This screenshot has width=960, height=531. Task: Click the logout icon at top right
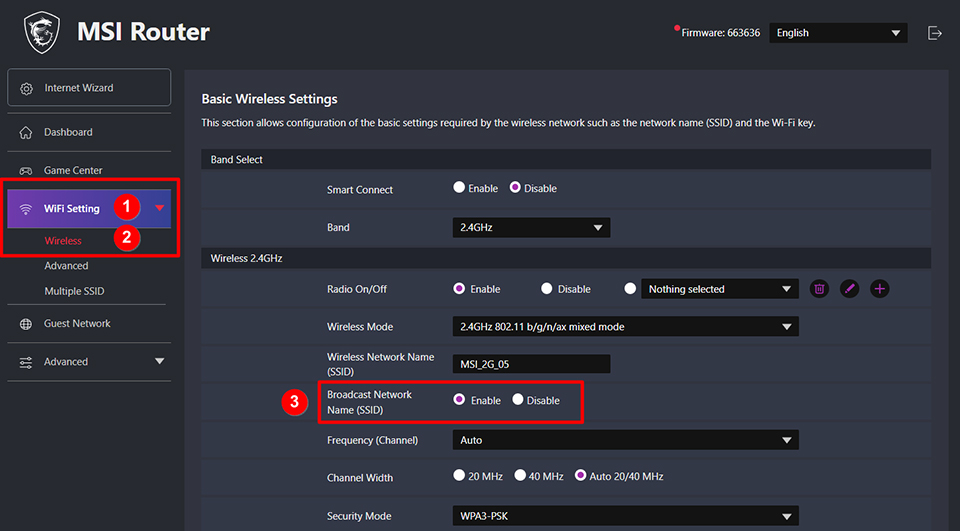934,33
